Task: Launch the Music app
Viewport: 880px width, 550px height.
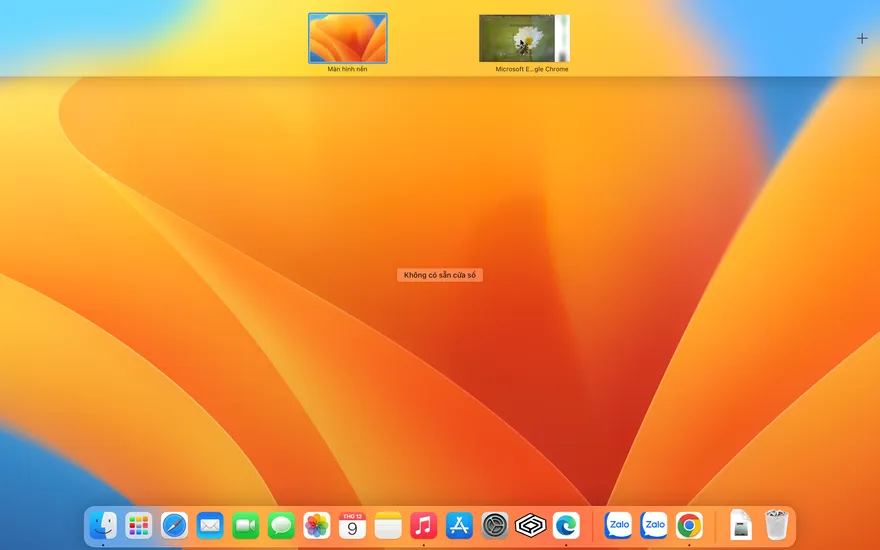Action: (424, 526)
